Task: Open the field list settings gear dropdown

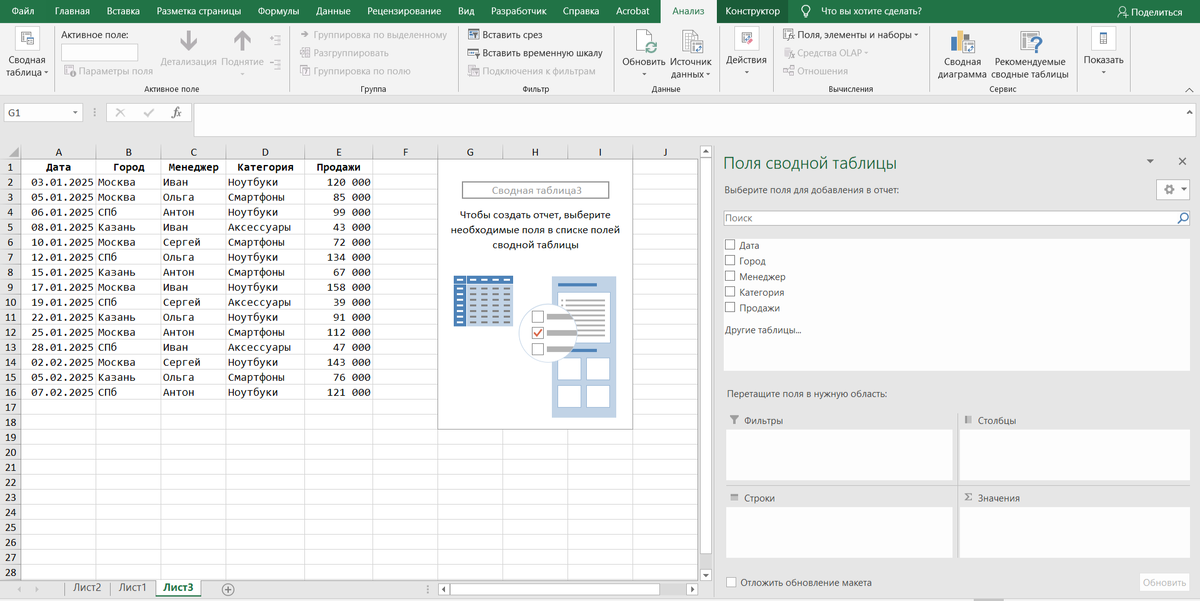Action: coord(1171,189)
